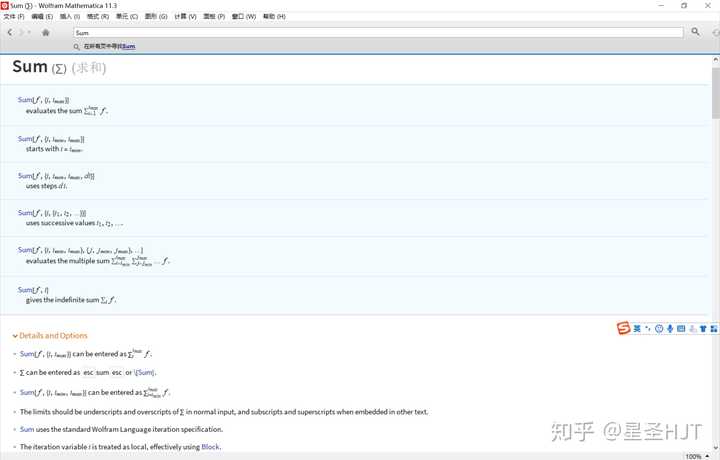Click the page title Sum (Σ)
This screenshot has width=720, height=460.
pyautogui.click(x=39, y=67)
